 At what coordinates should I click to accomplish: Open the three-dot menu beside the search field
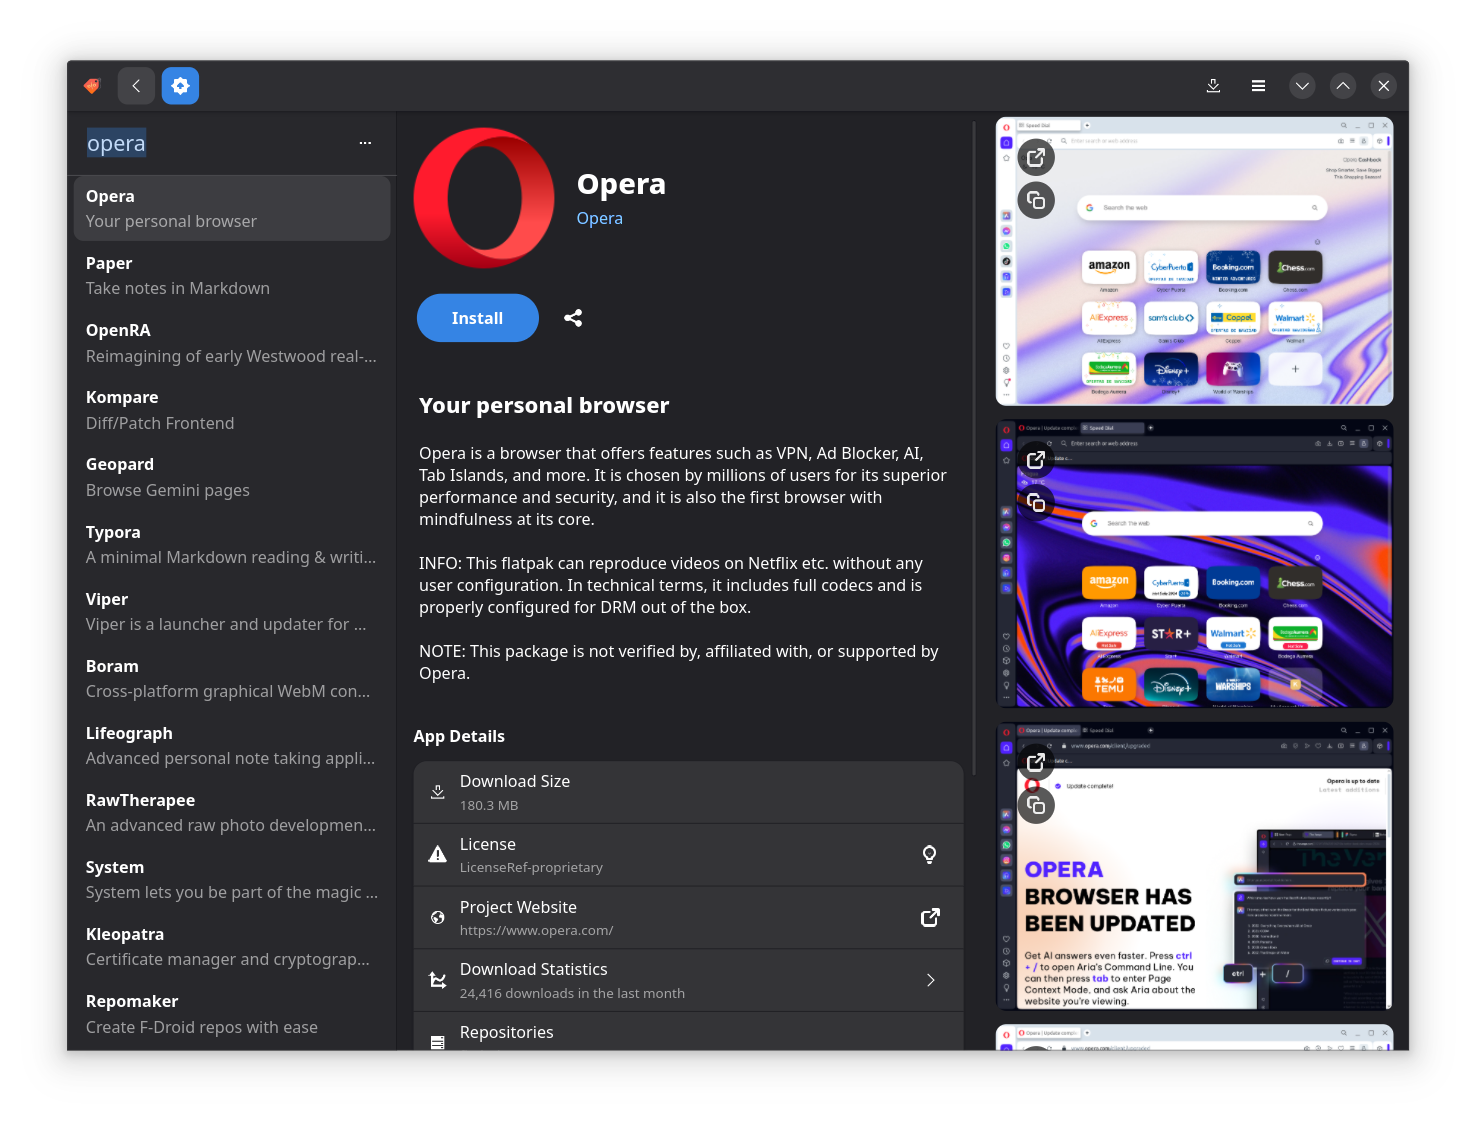pyautogui.click(x=365, y=143)
